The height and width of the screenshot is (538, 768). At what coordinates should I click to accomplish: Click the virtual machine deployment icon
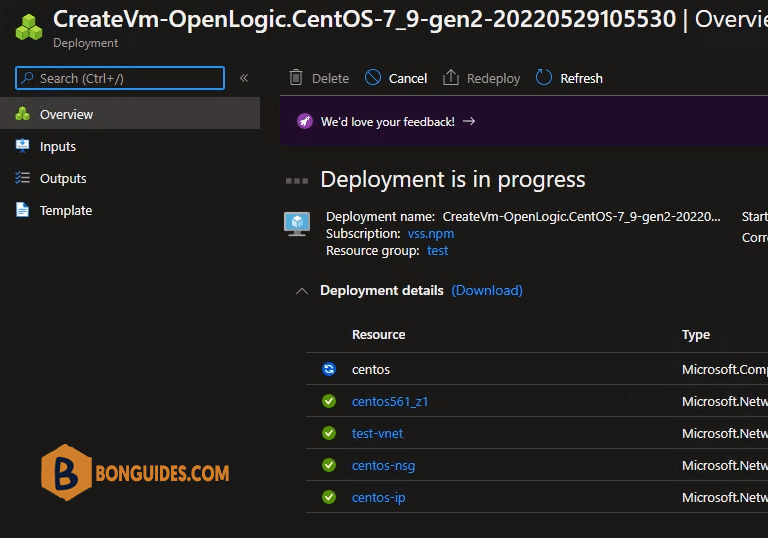pyautogui.click(x=297, y=224)
